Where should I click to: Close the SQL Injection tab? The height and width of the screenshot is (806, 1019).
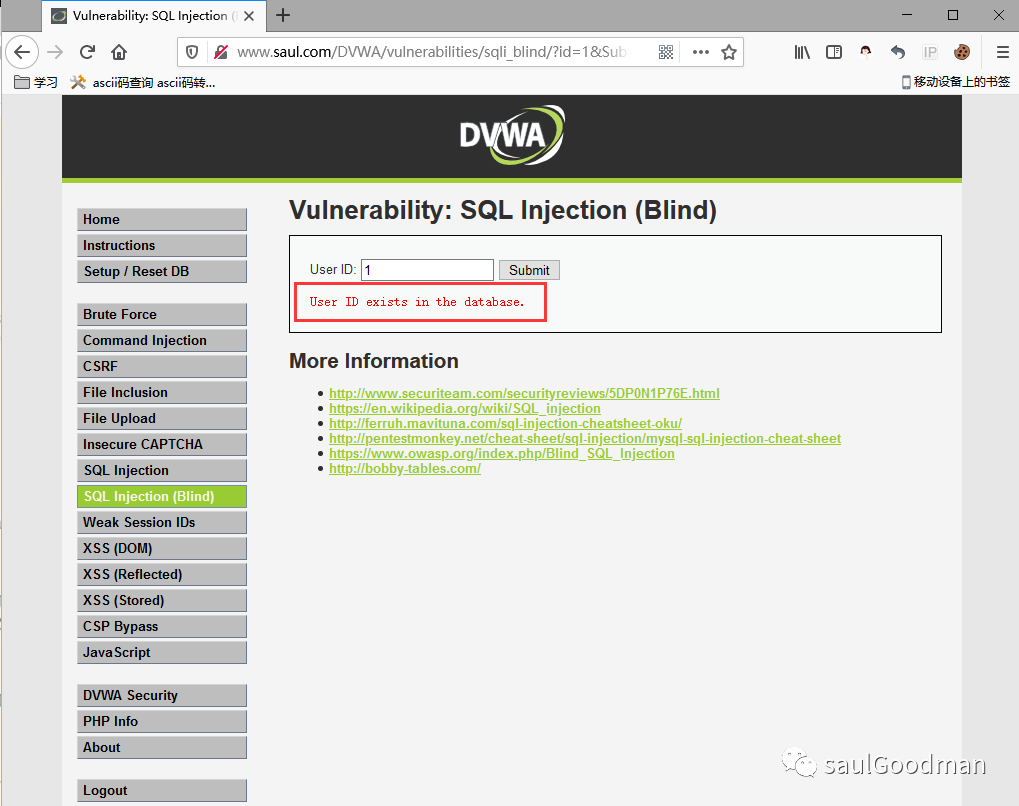click(x=249, y=16)
